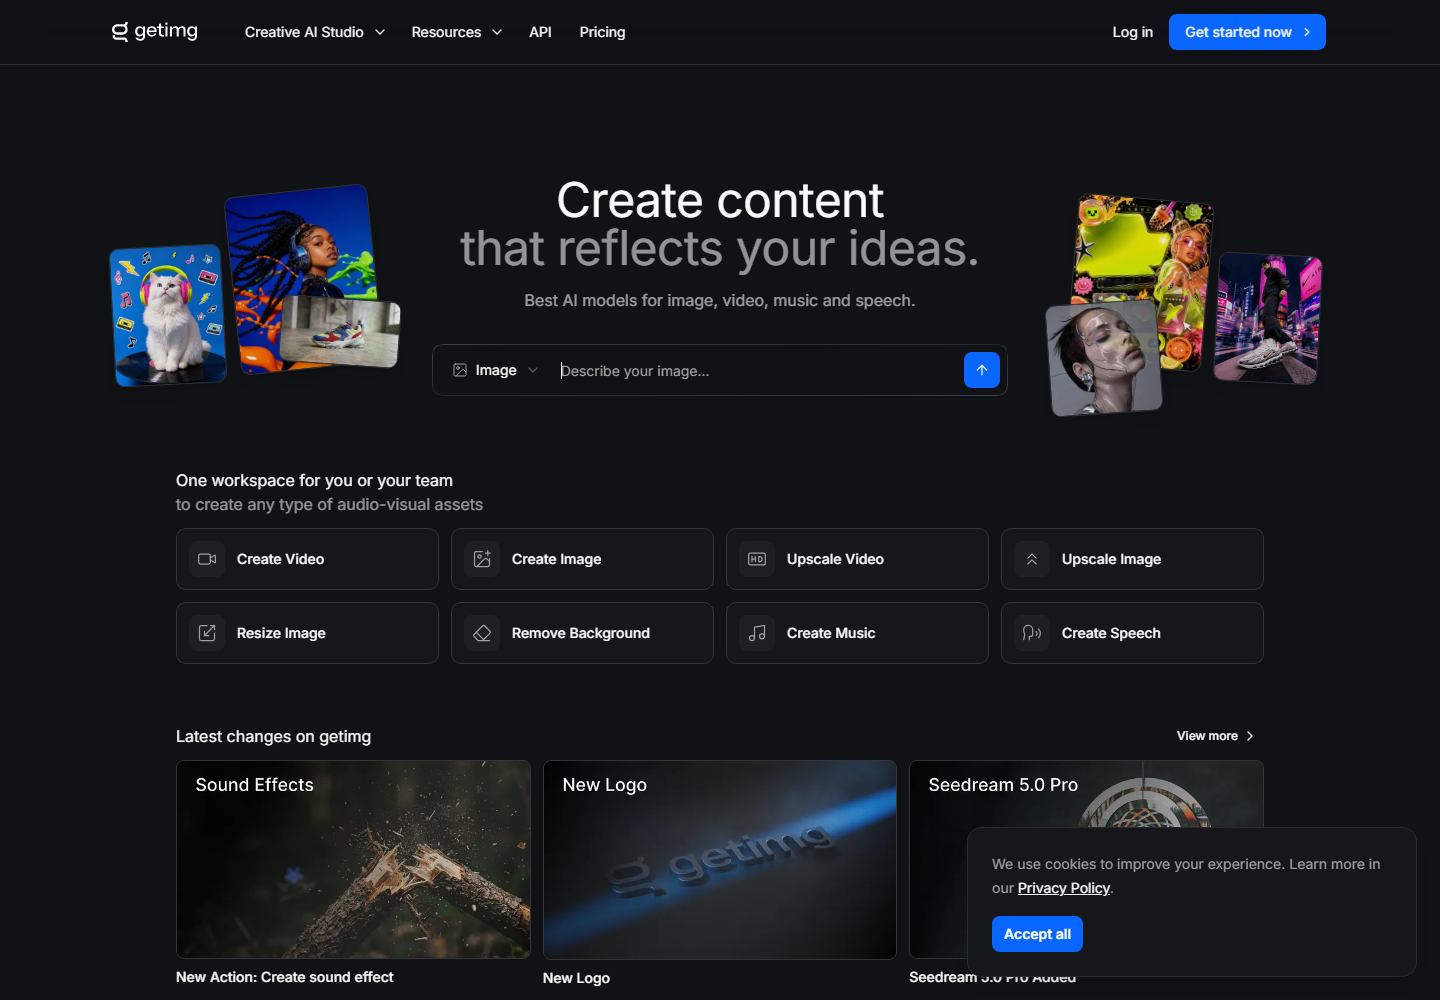
Task: Click the getimg logo in header
Action: (x=155, y=32)
